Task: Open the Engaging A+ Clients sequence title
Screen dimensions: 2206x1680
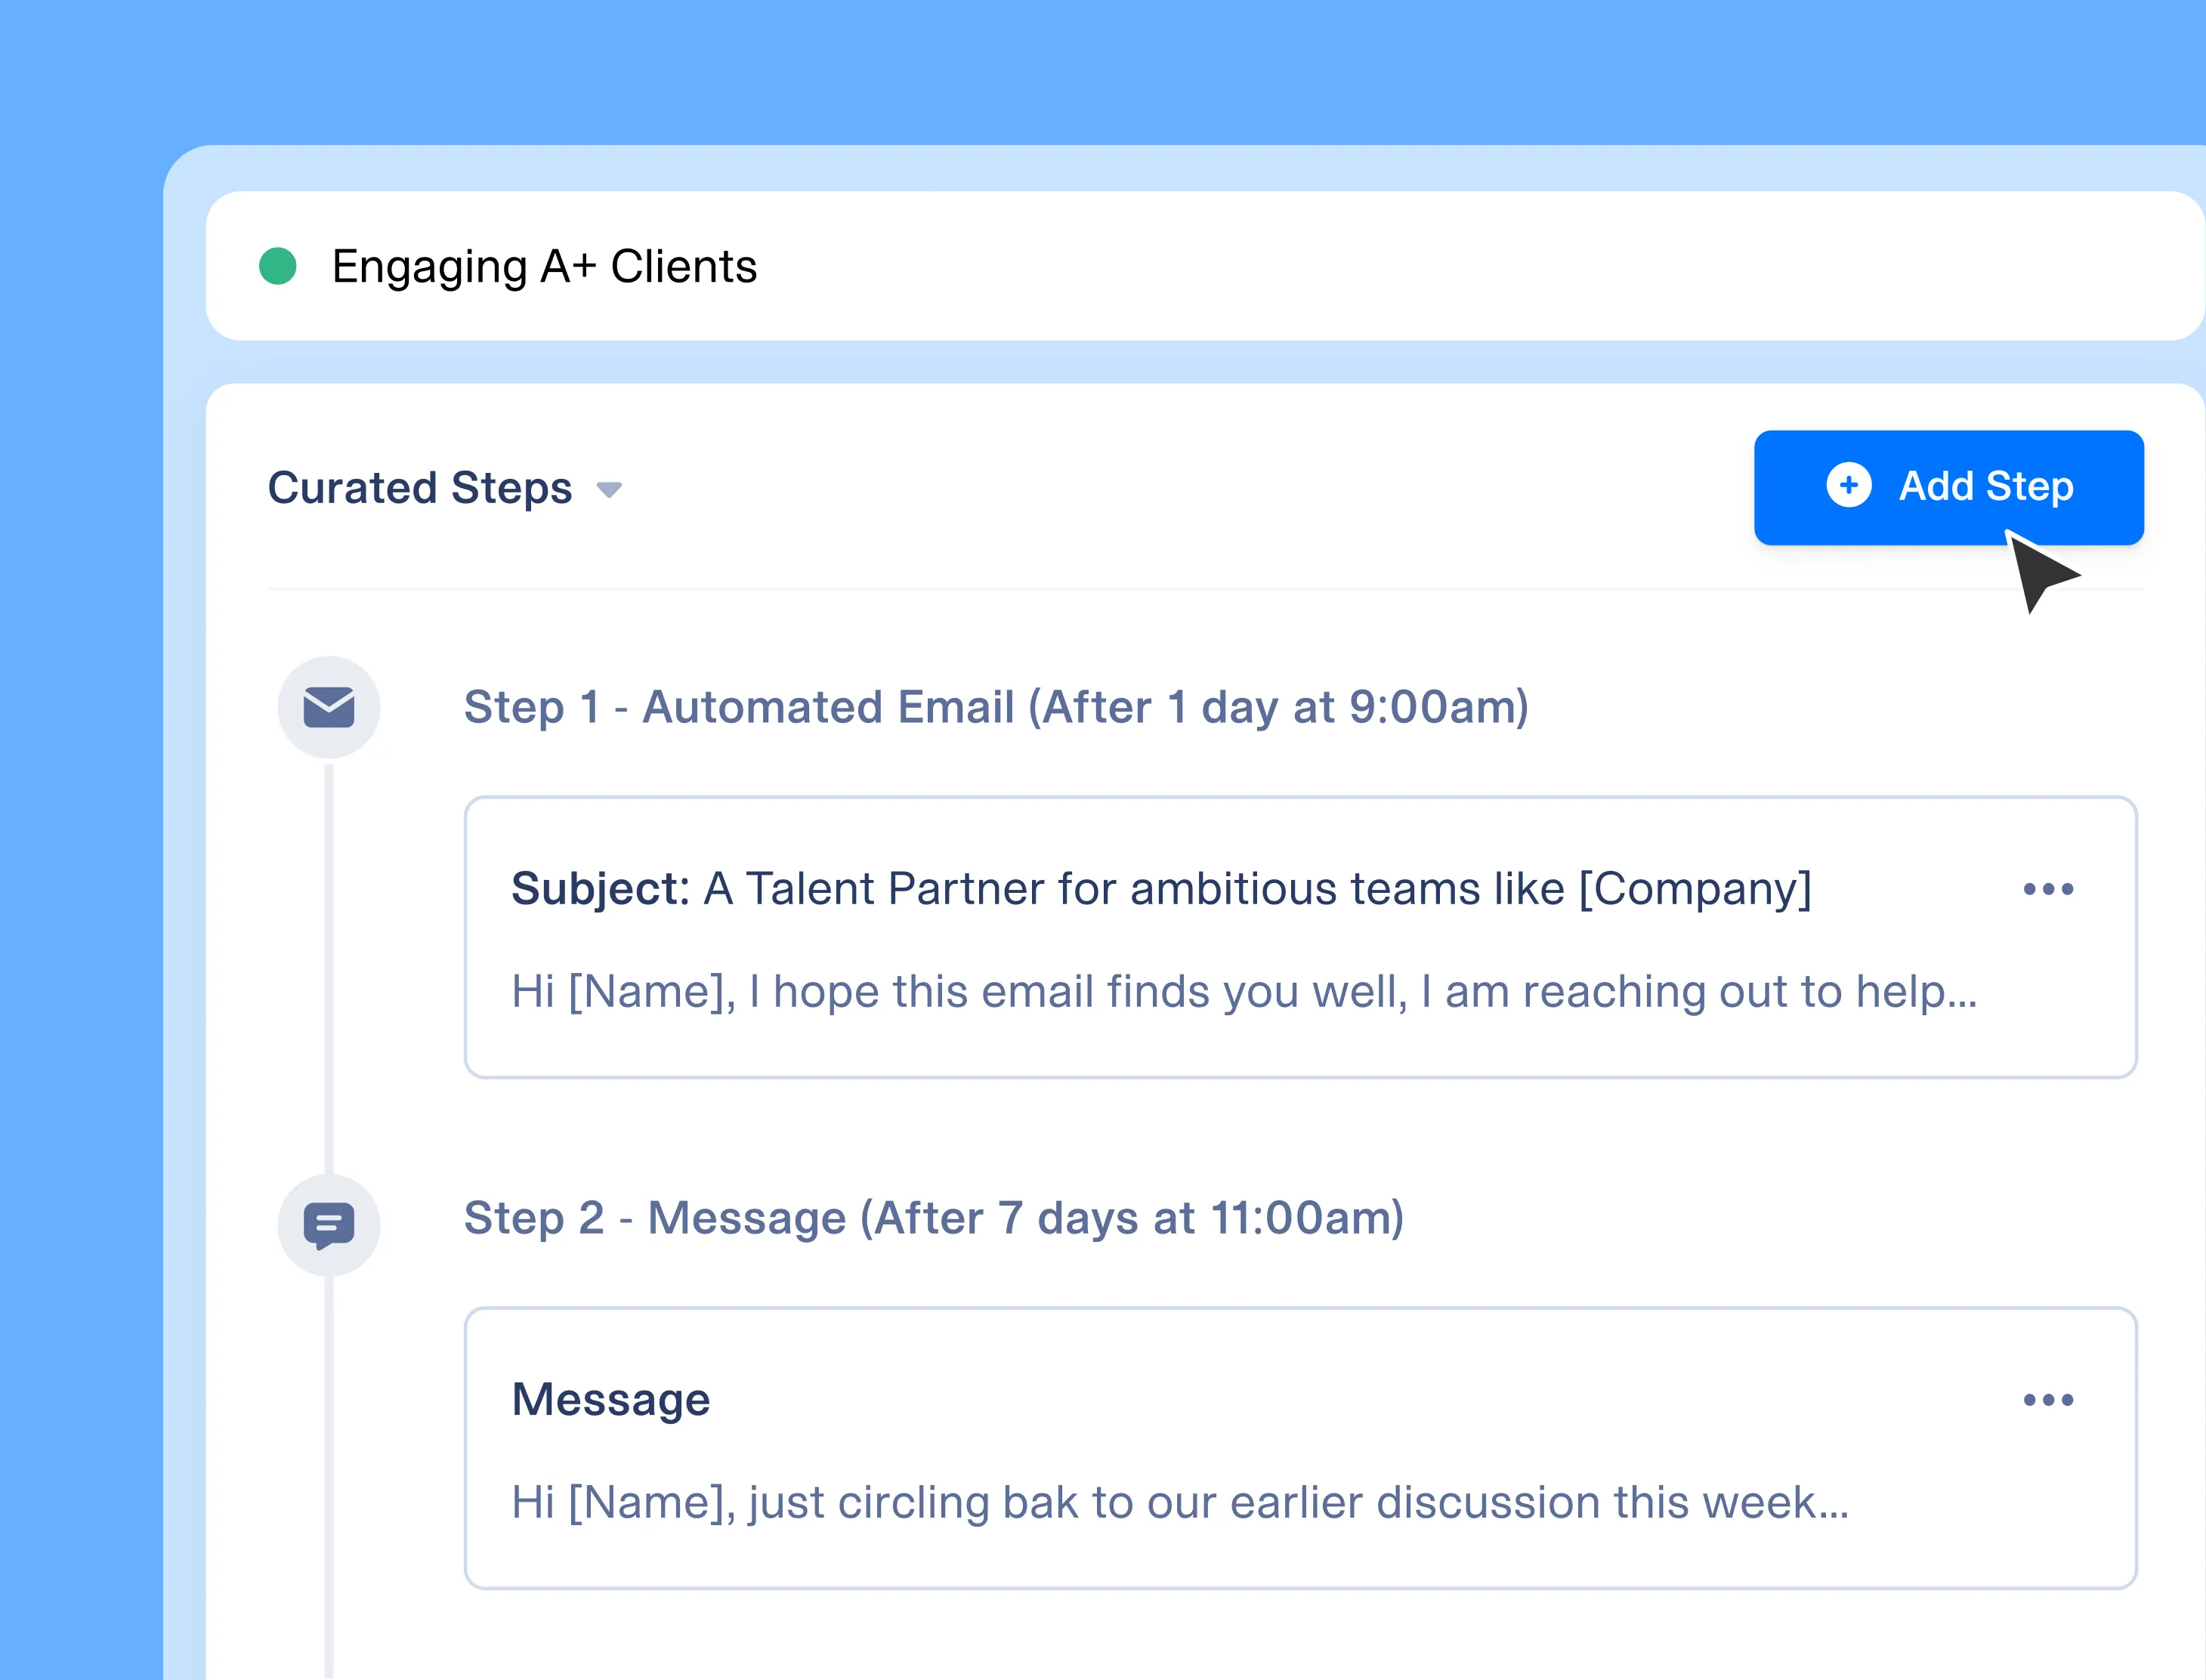Action: tap(544, 267)
